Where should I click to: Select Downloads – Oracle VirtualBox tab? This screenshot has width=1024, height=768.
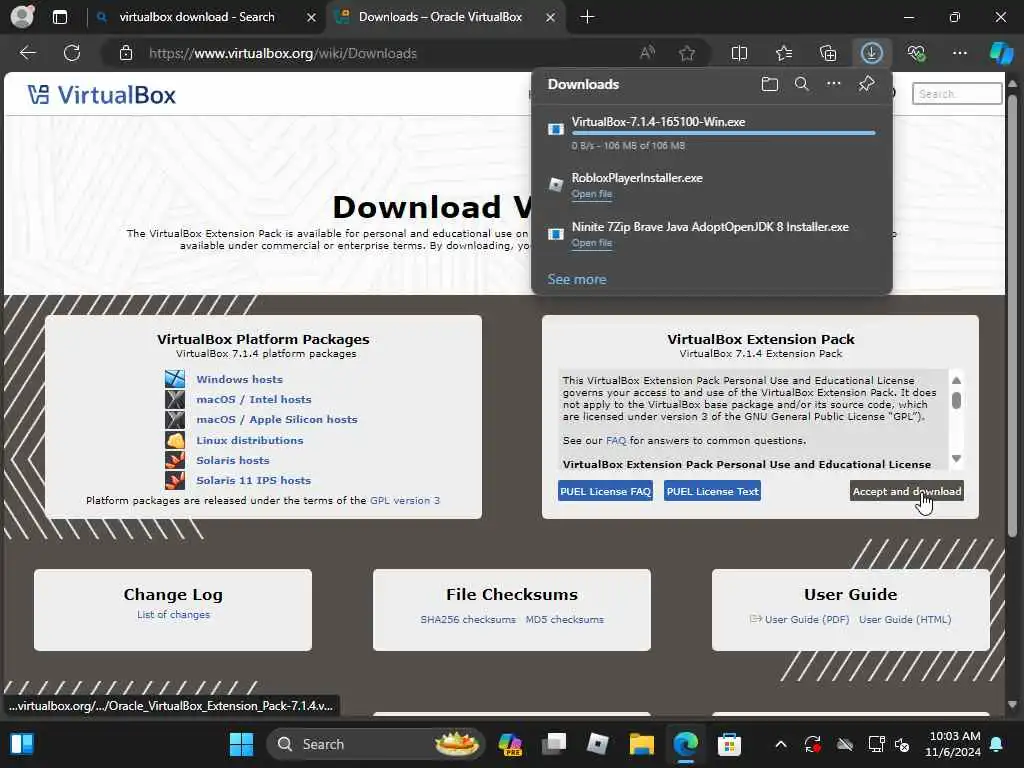(440, 17)
